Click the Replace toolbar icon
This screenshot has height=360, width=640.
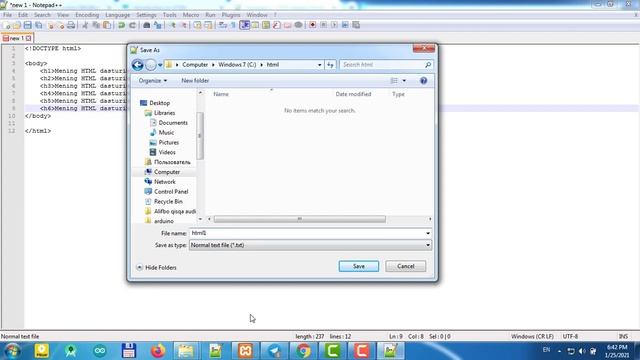(158, 25)
